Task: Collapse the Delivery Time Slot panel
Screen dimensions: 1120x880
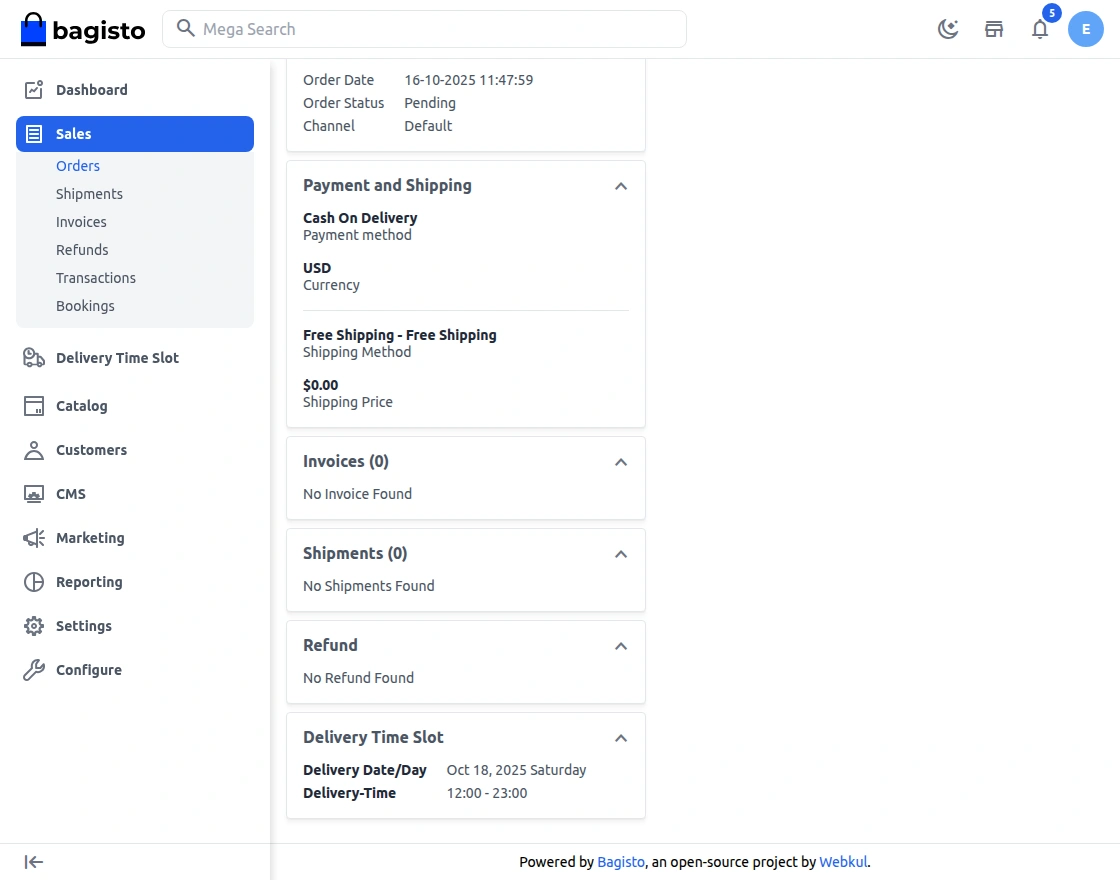Action: coord(621,738)
